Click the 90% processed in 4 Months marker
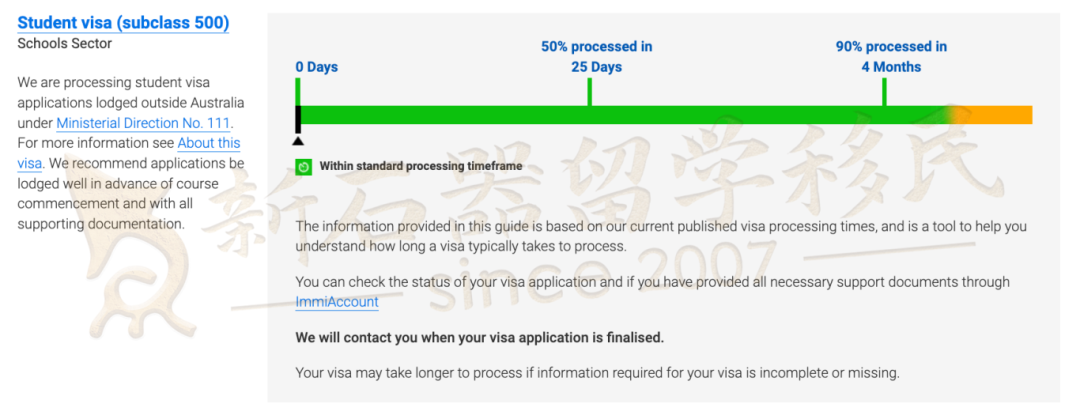1080x419 pixels. [891, 57]
